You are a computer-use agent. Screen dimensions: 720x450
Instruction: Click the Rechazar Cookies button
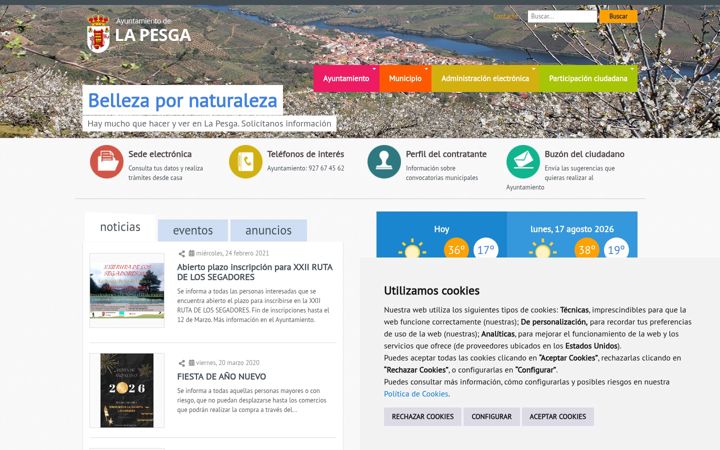pyautogui.click(x=422, y=416)
